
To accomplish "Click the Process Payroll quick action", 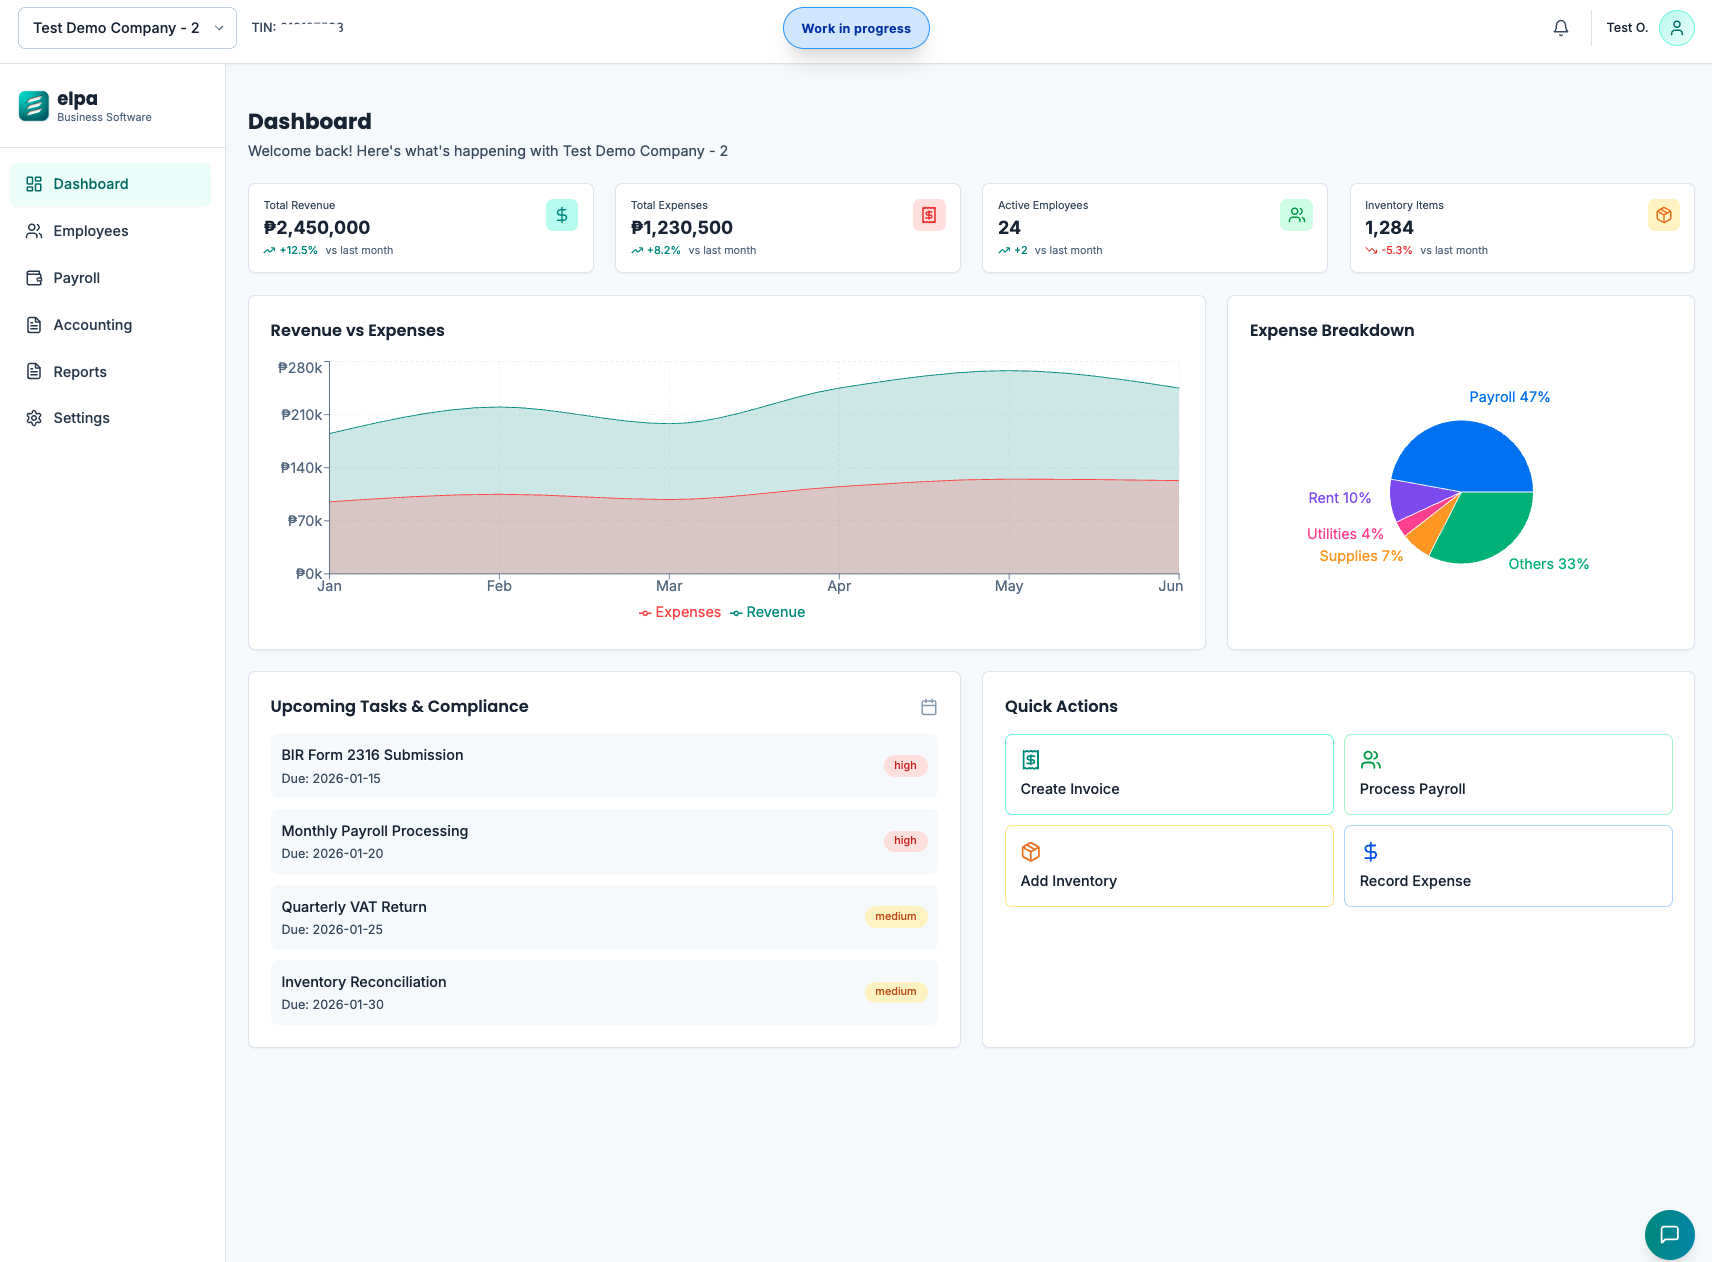I will pyautogui.click(x=1508, y=775).
